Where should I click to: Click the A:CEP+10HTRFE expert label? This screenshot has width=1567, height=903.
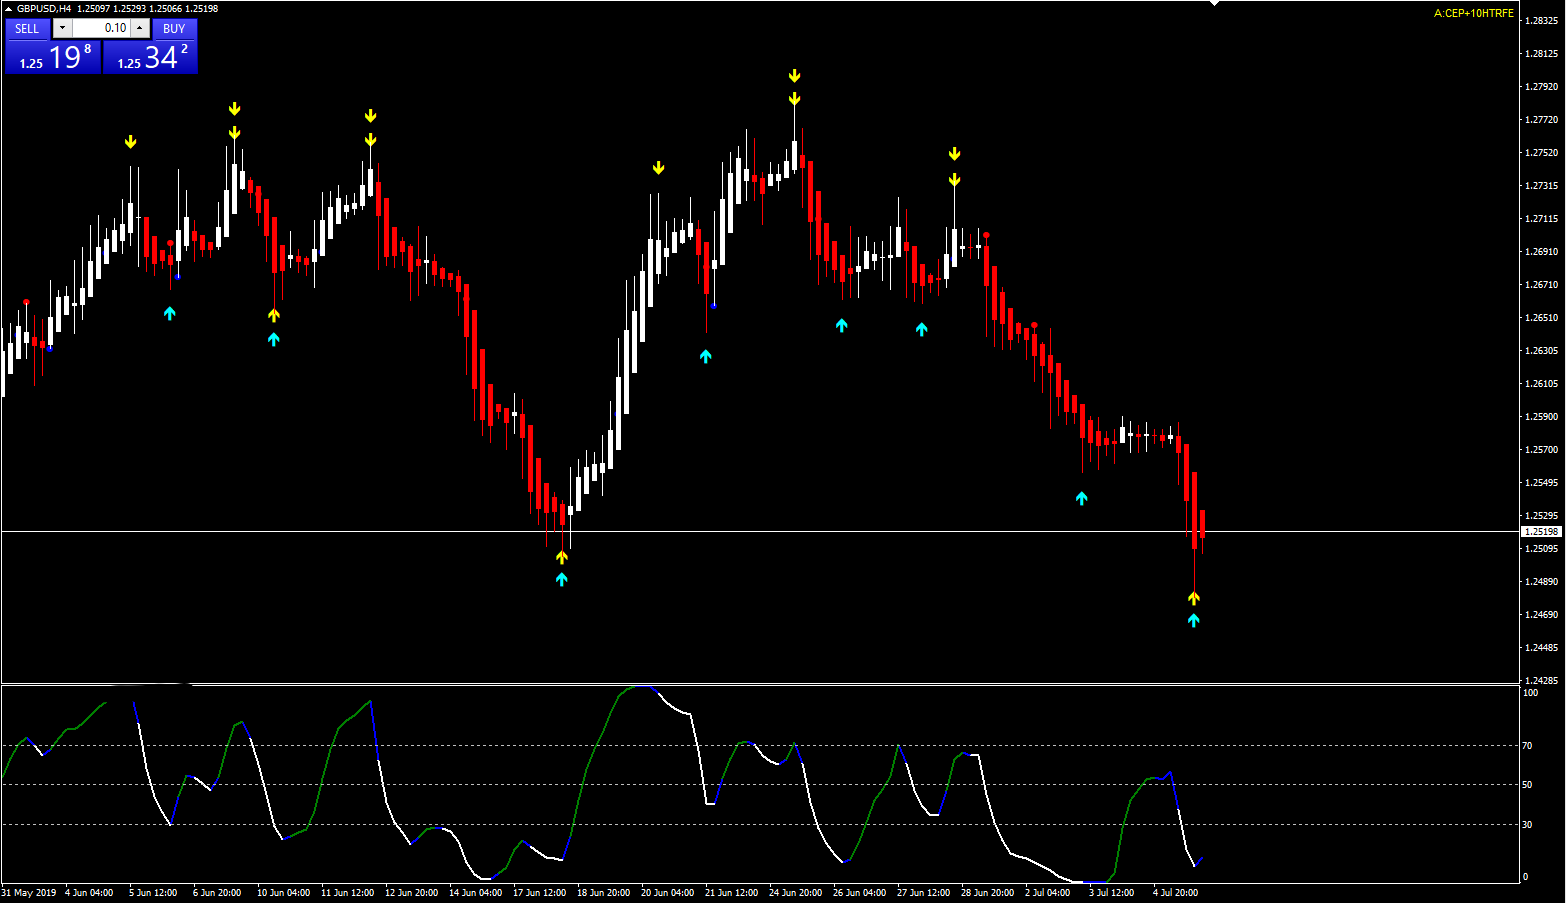(x=1473, y=13)
